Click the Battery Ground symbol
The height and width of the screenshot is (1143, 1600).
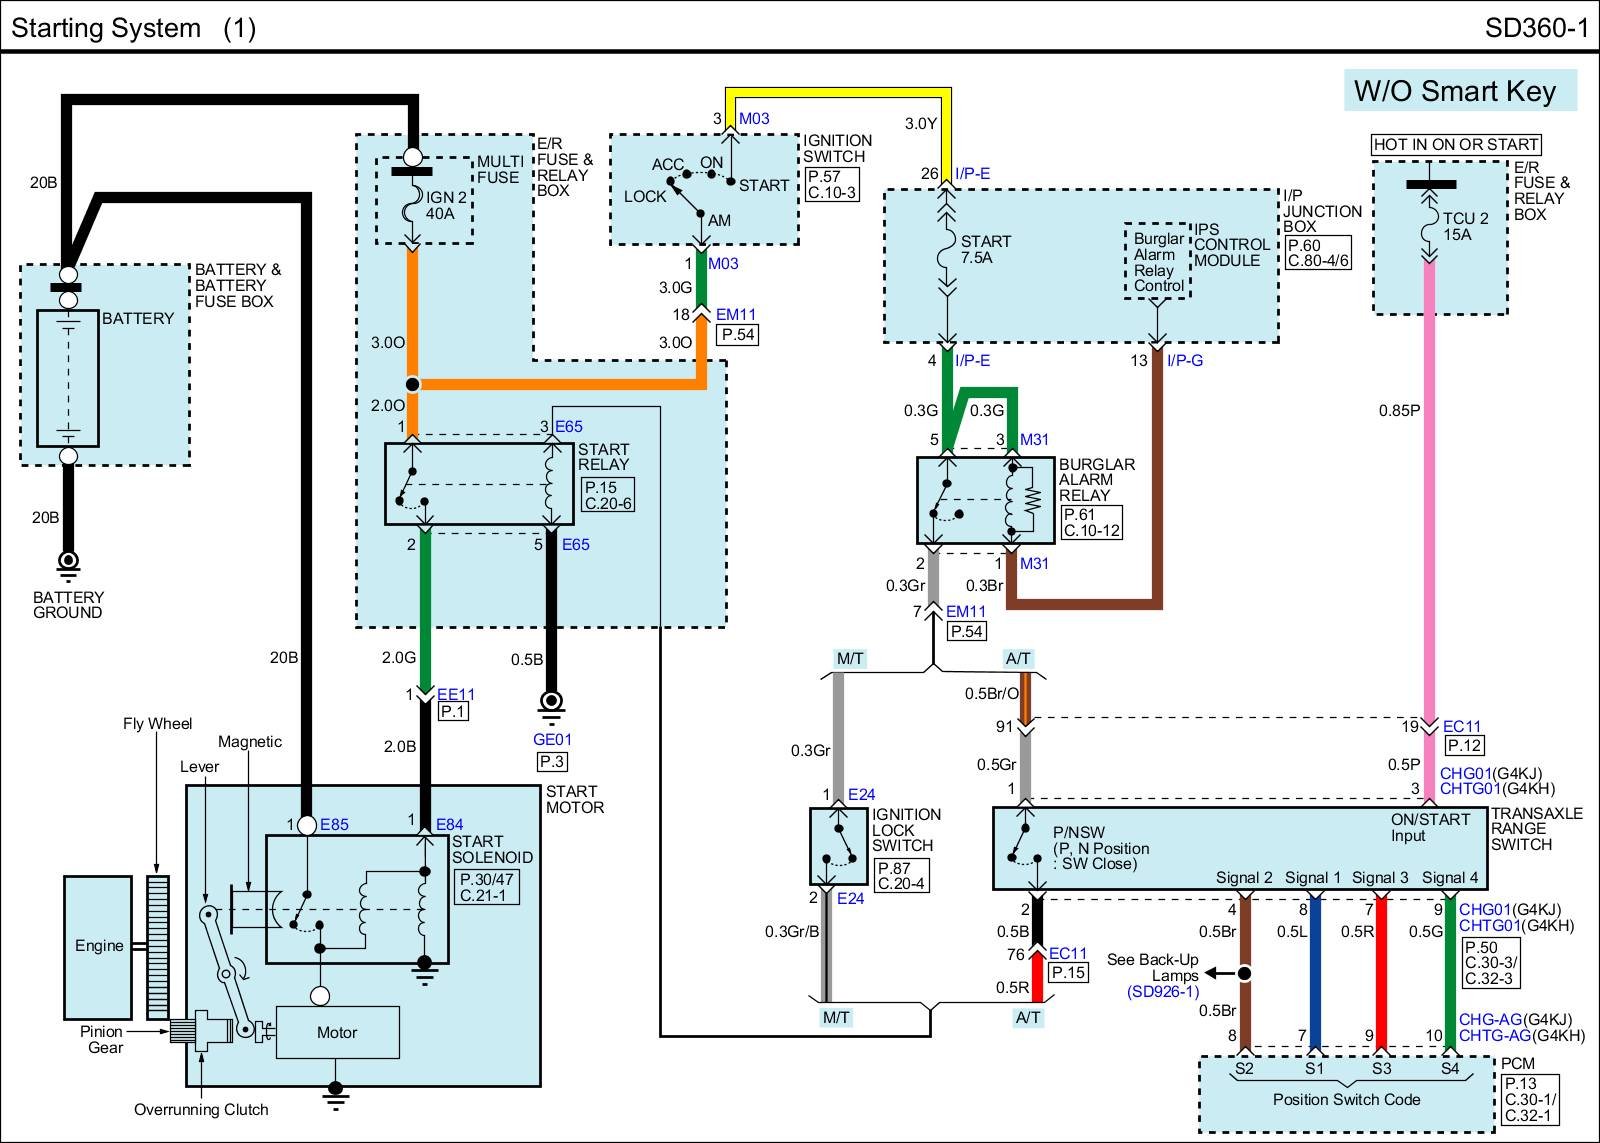68,565
